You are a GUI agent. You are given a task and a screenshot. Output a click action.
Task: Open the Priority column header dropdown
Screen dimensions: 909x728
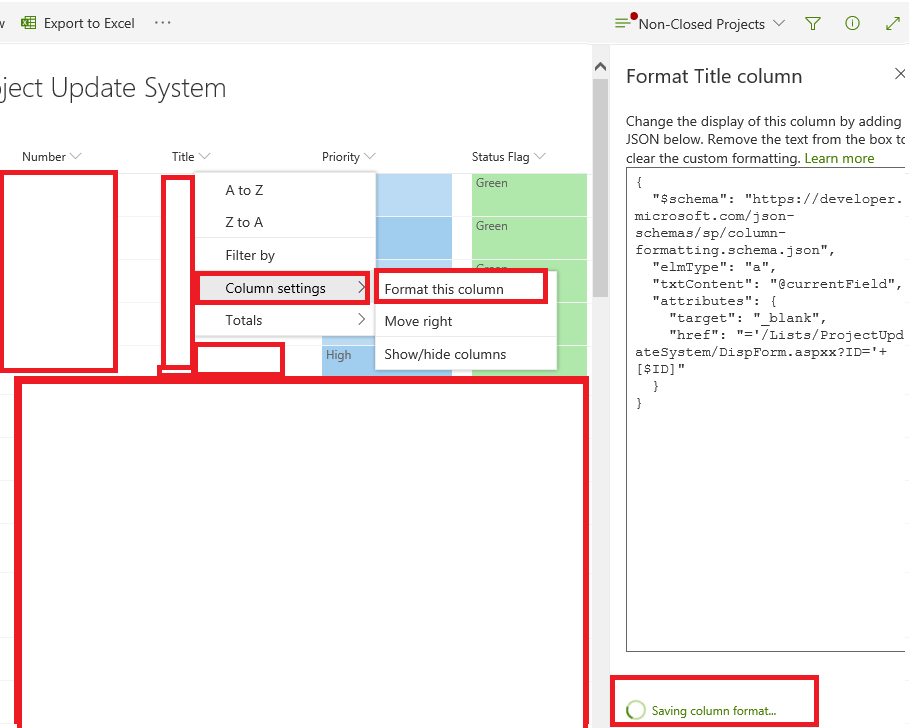click(x=371, y=156)
